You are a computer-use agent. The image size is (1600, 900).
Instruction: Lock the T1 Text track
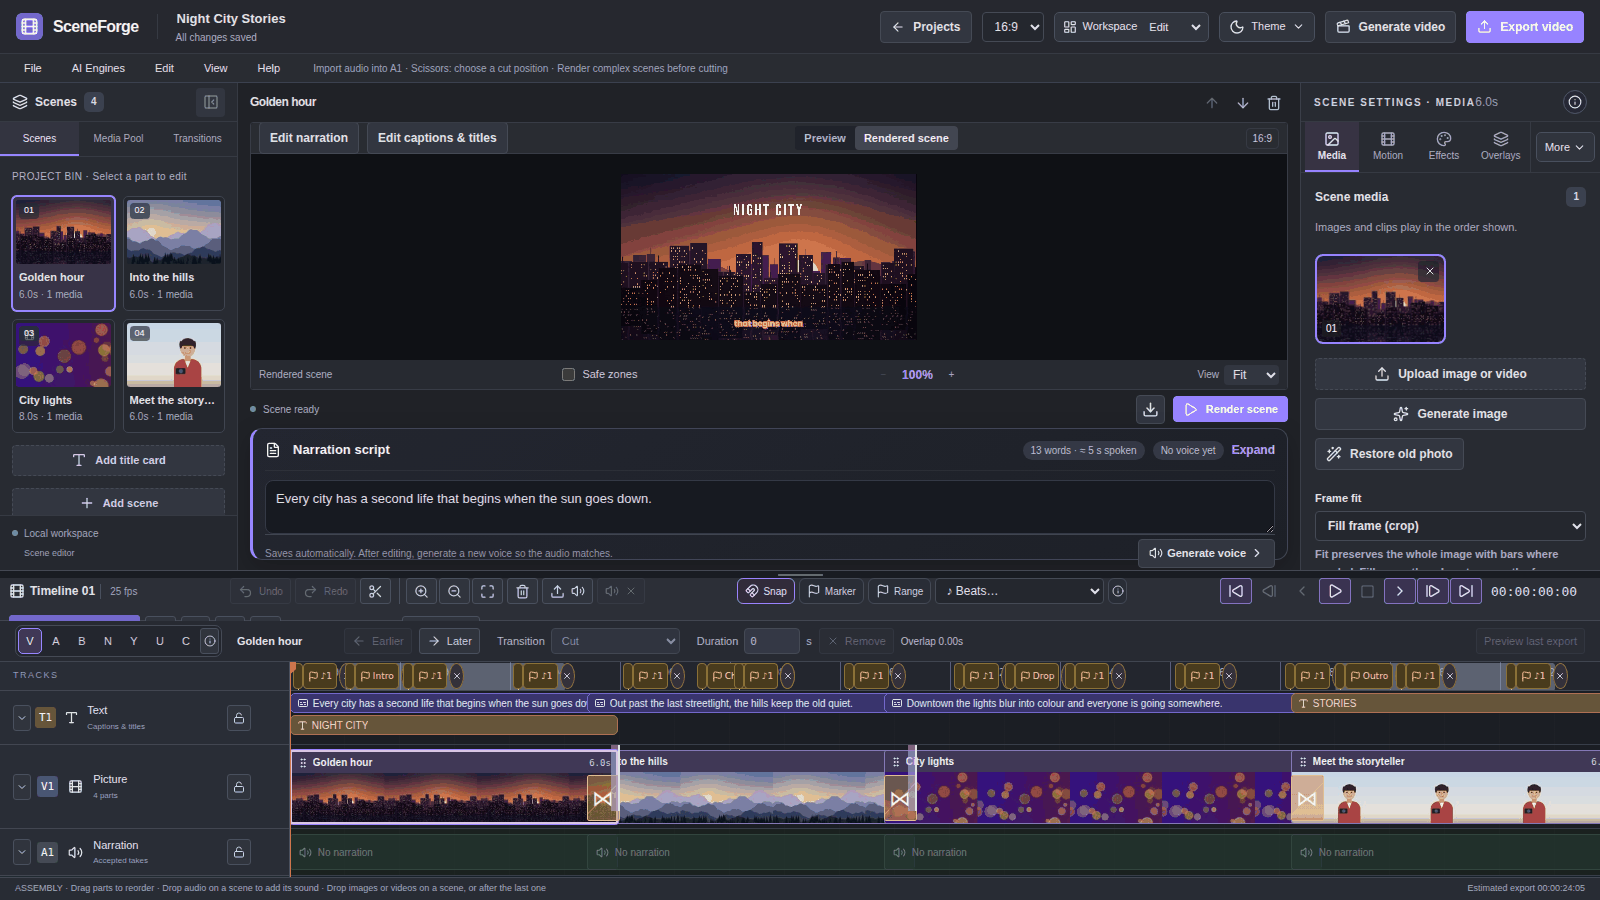(x=239, y=718)
